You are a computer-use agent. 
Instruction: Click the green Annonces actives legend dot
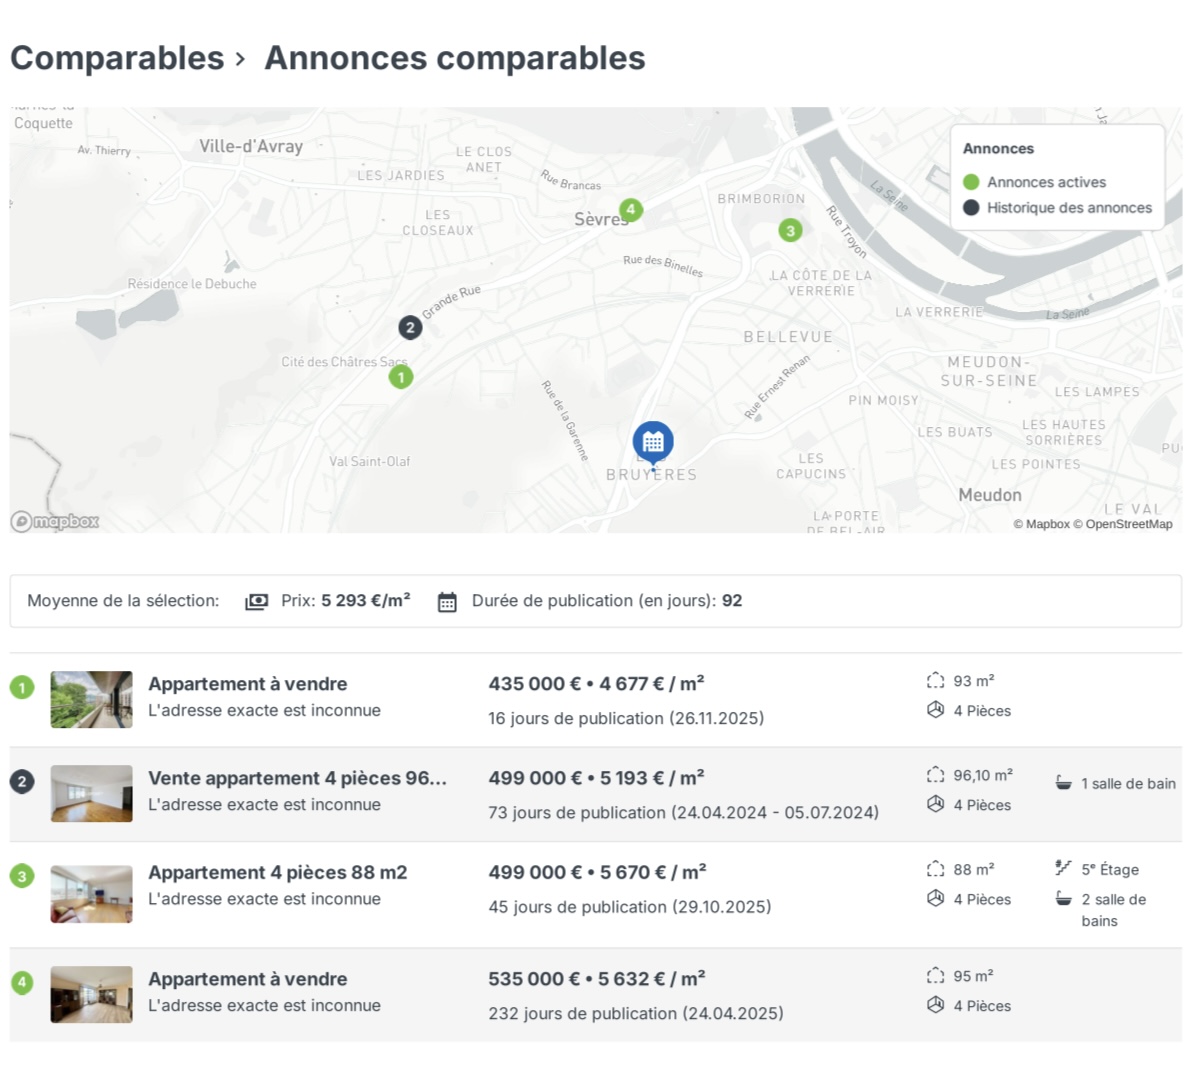pos(970,182)
